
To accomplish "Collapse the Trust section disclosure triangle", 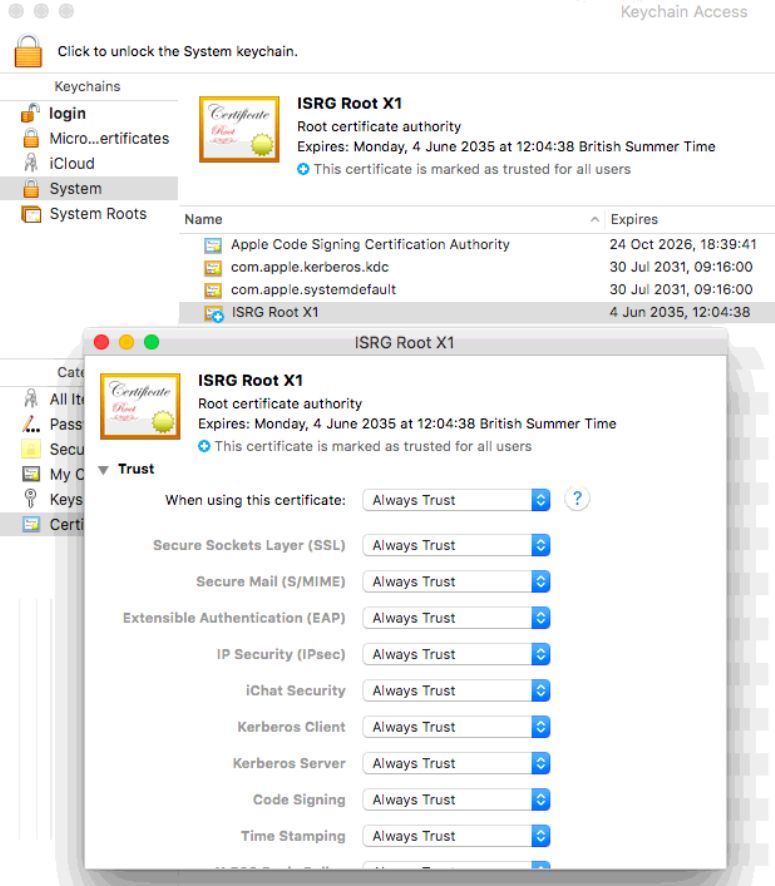I will [103, 470].
